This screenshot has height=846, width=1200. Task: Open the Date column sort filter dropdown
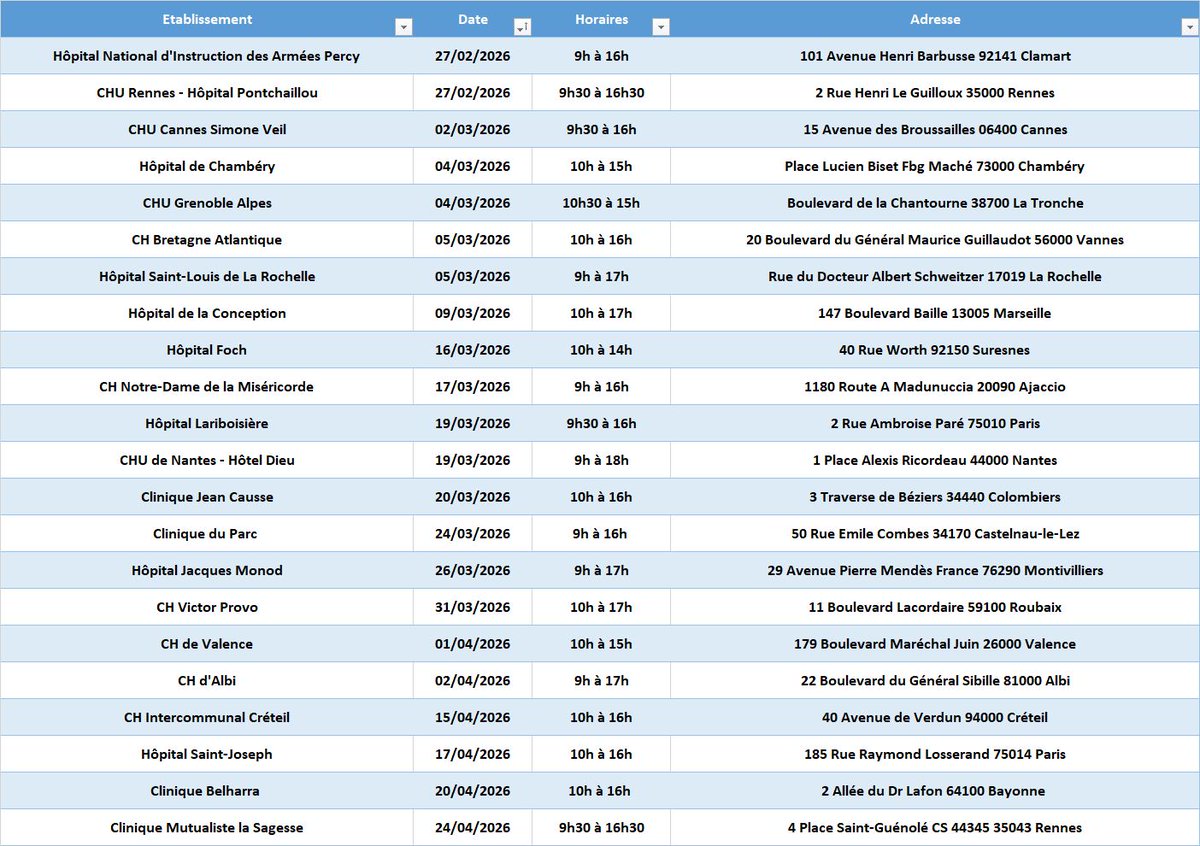pyautogui.click(x=522, y=27)
